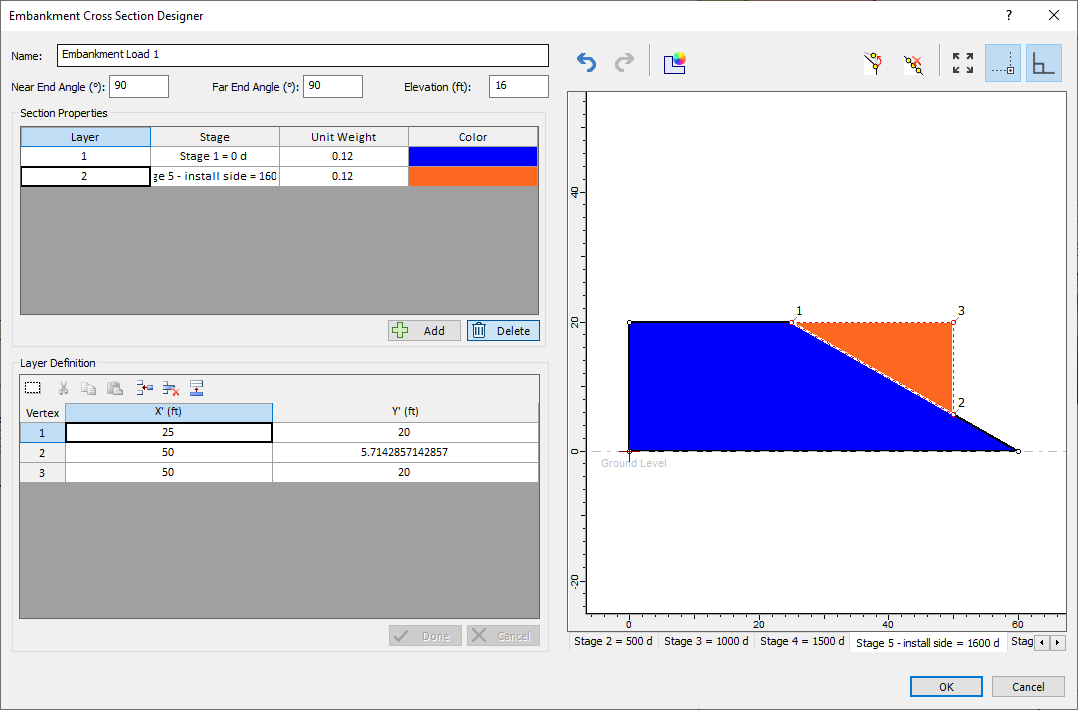Toggle the snap to grid option
This screenshot has height=710, width=1078.
(1002, 62)
